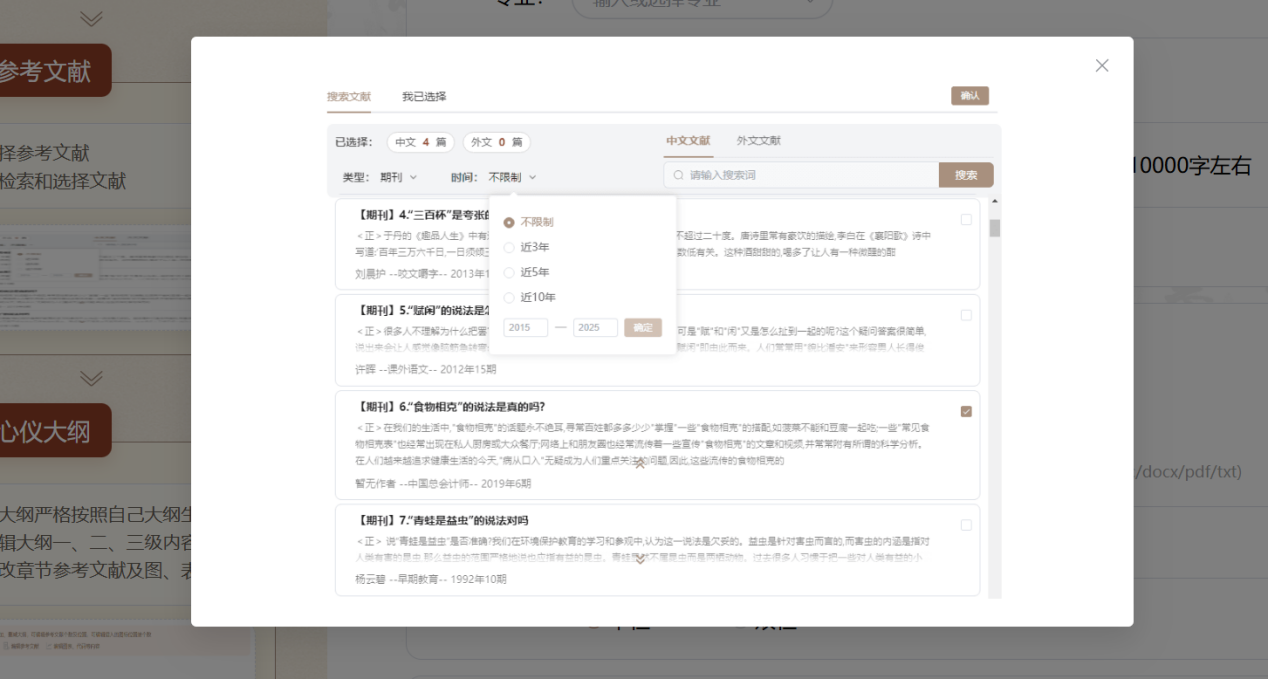Check the box for article 4 三百杯

[966, 219]
